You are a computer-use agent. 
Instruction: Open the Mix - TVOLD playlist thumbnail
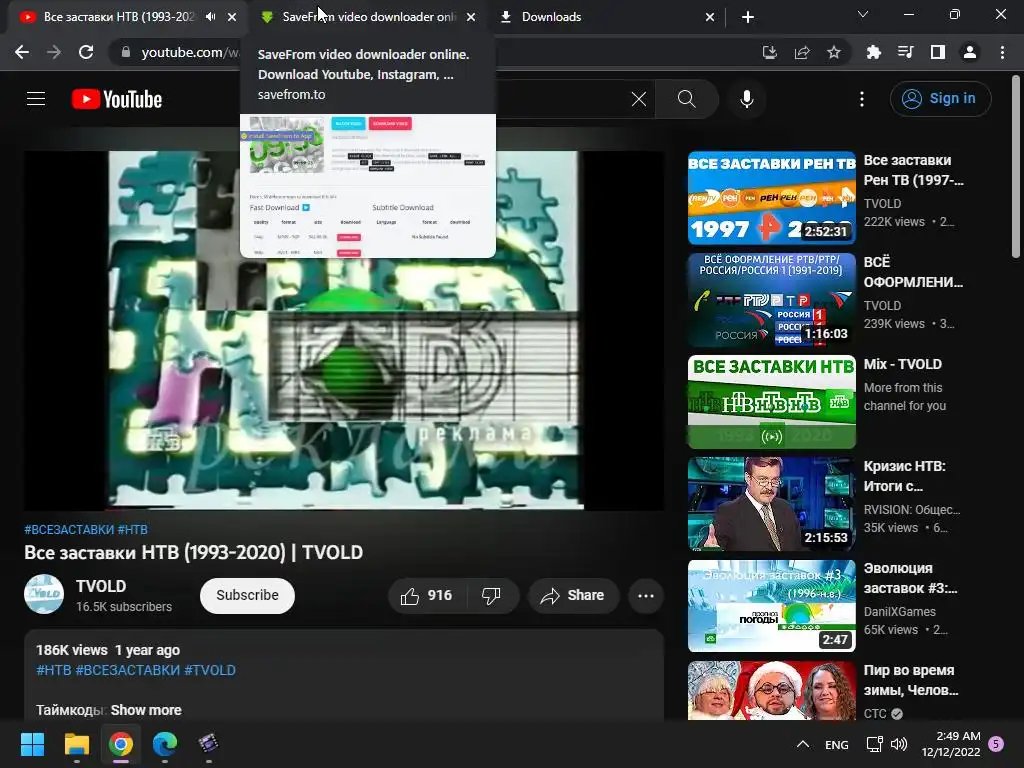(771, 402)
